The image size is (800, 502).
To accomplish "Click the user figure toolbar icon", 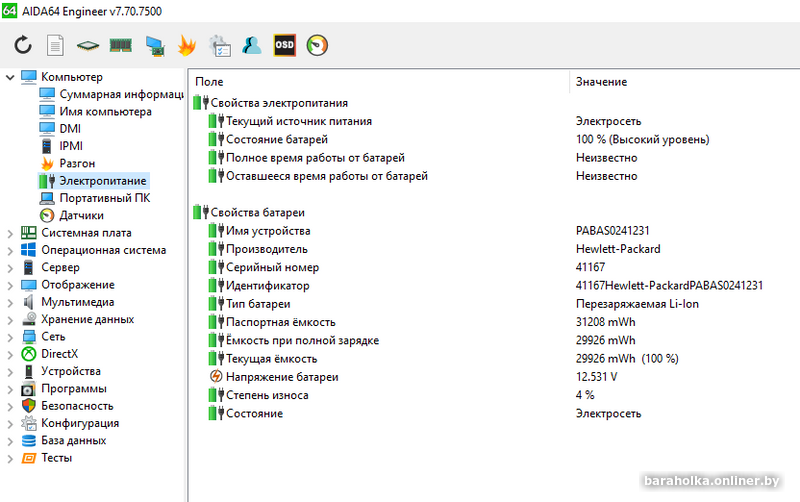I will pyautogui.click(x=252, y=45).
